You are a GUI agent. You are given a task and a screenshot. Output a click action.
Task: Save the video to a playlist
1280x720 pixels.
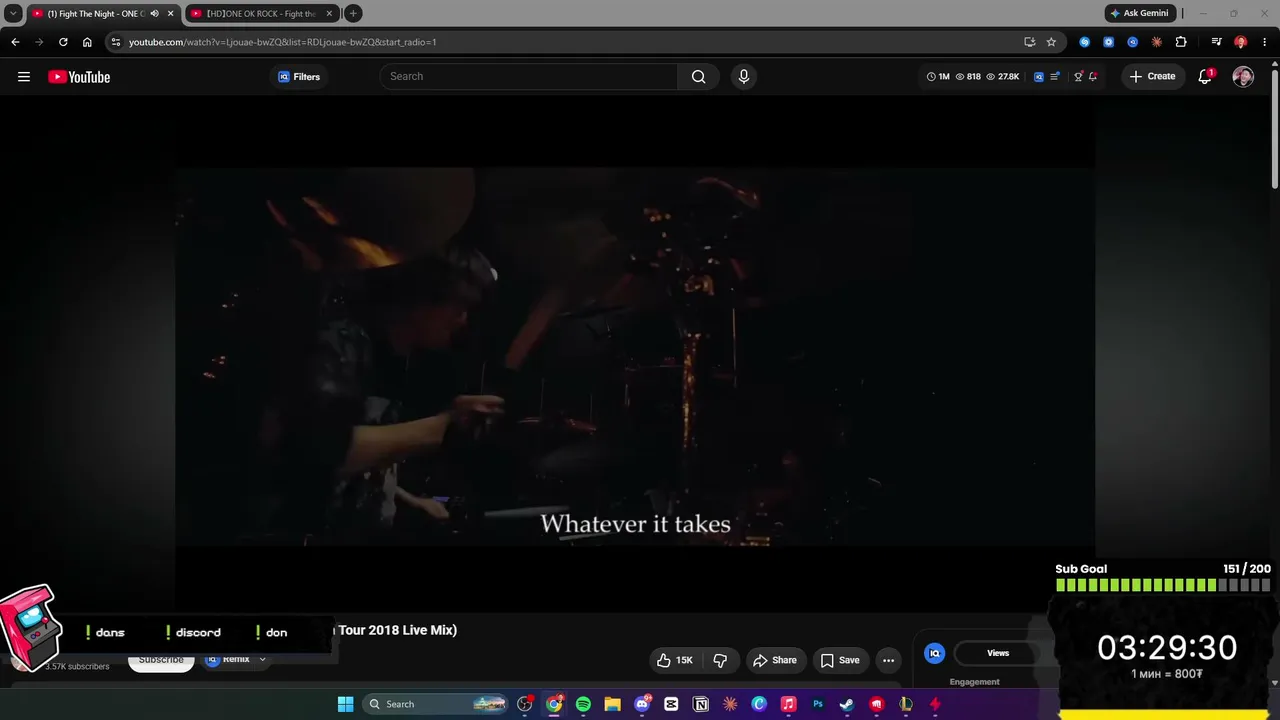pos(839,660)
